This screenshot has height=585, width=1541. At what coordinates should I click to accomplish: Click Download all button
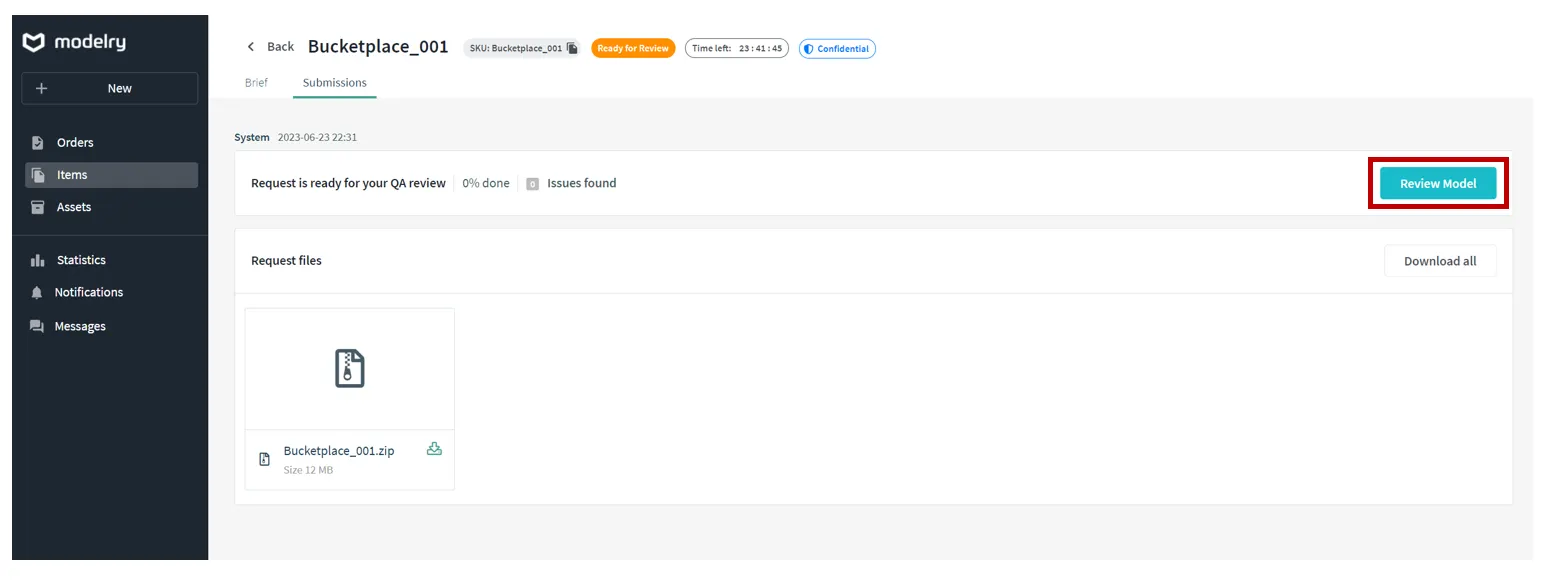click(x=1440, y=261)
